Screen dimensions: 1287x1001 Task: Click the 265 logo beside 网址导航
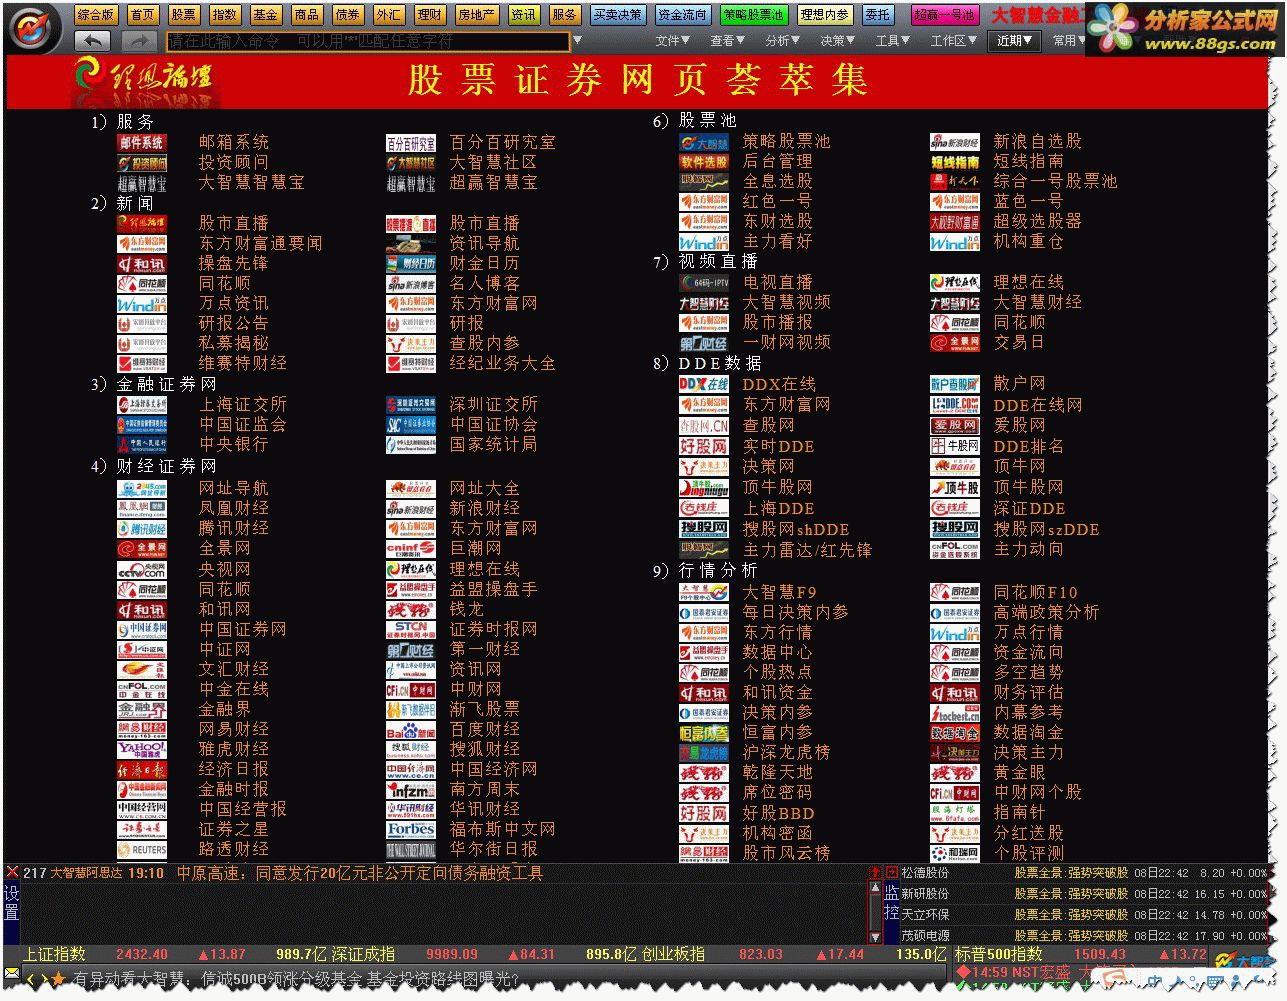click(x=142, y=489)
